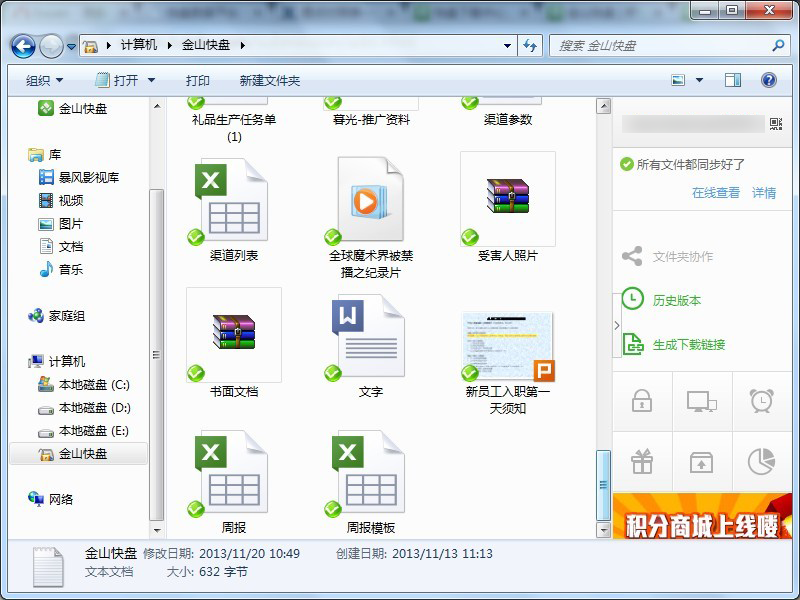Image resolution: width=800 pixels, height=600 pixels.
Task: Click the Back navigation arrow
Action: 23,46
